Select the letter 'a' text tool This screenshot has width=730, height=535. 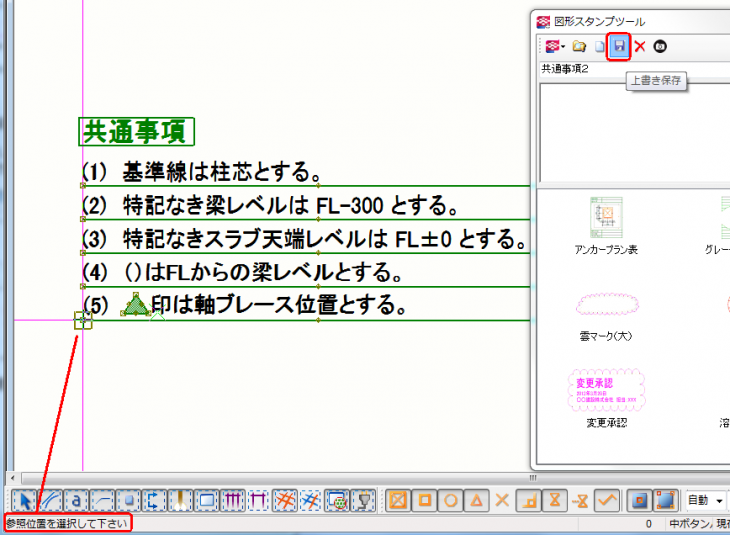(76, 501)
